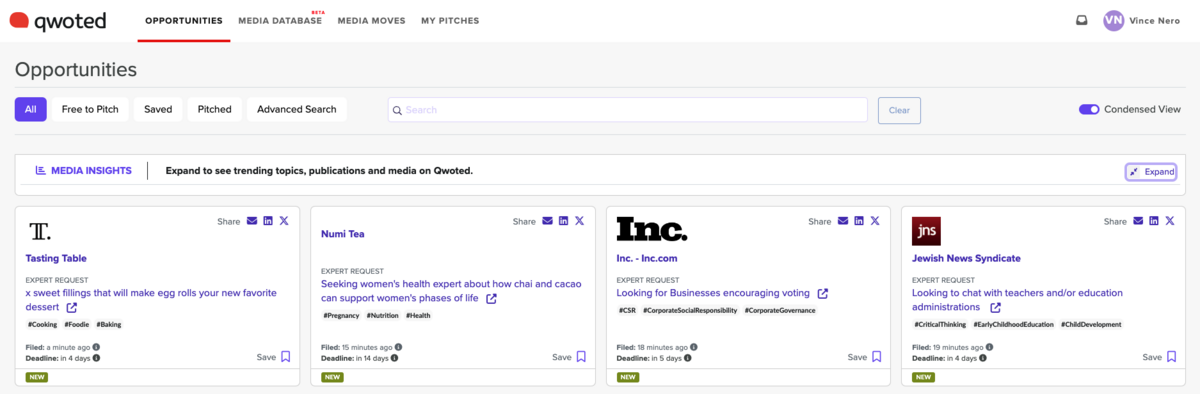Screen dimensions: 1200x394
Task: Click the #CriticalThinking tag
Action: (x=940, y=324)
